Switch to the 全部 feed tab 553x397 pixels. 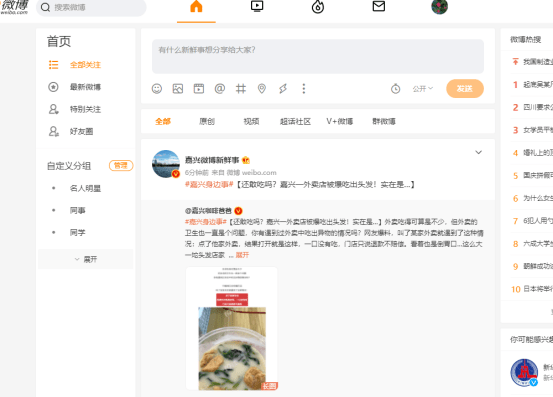(x=163, y=122)
